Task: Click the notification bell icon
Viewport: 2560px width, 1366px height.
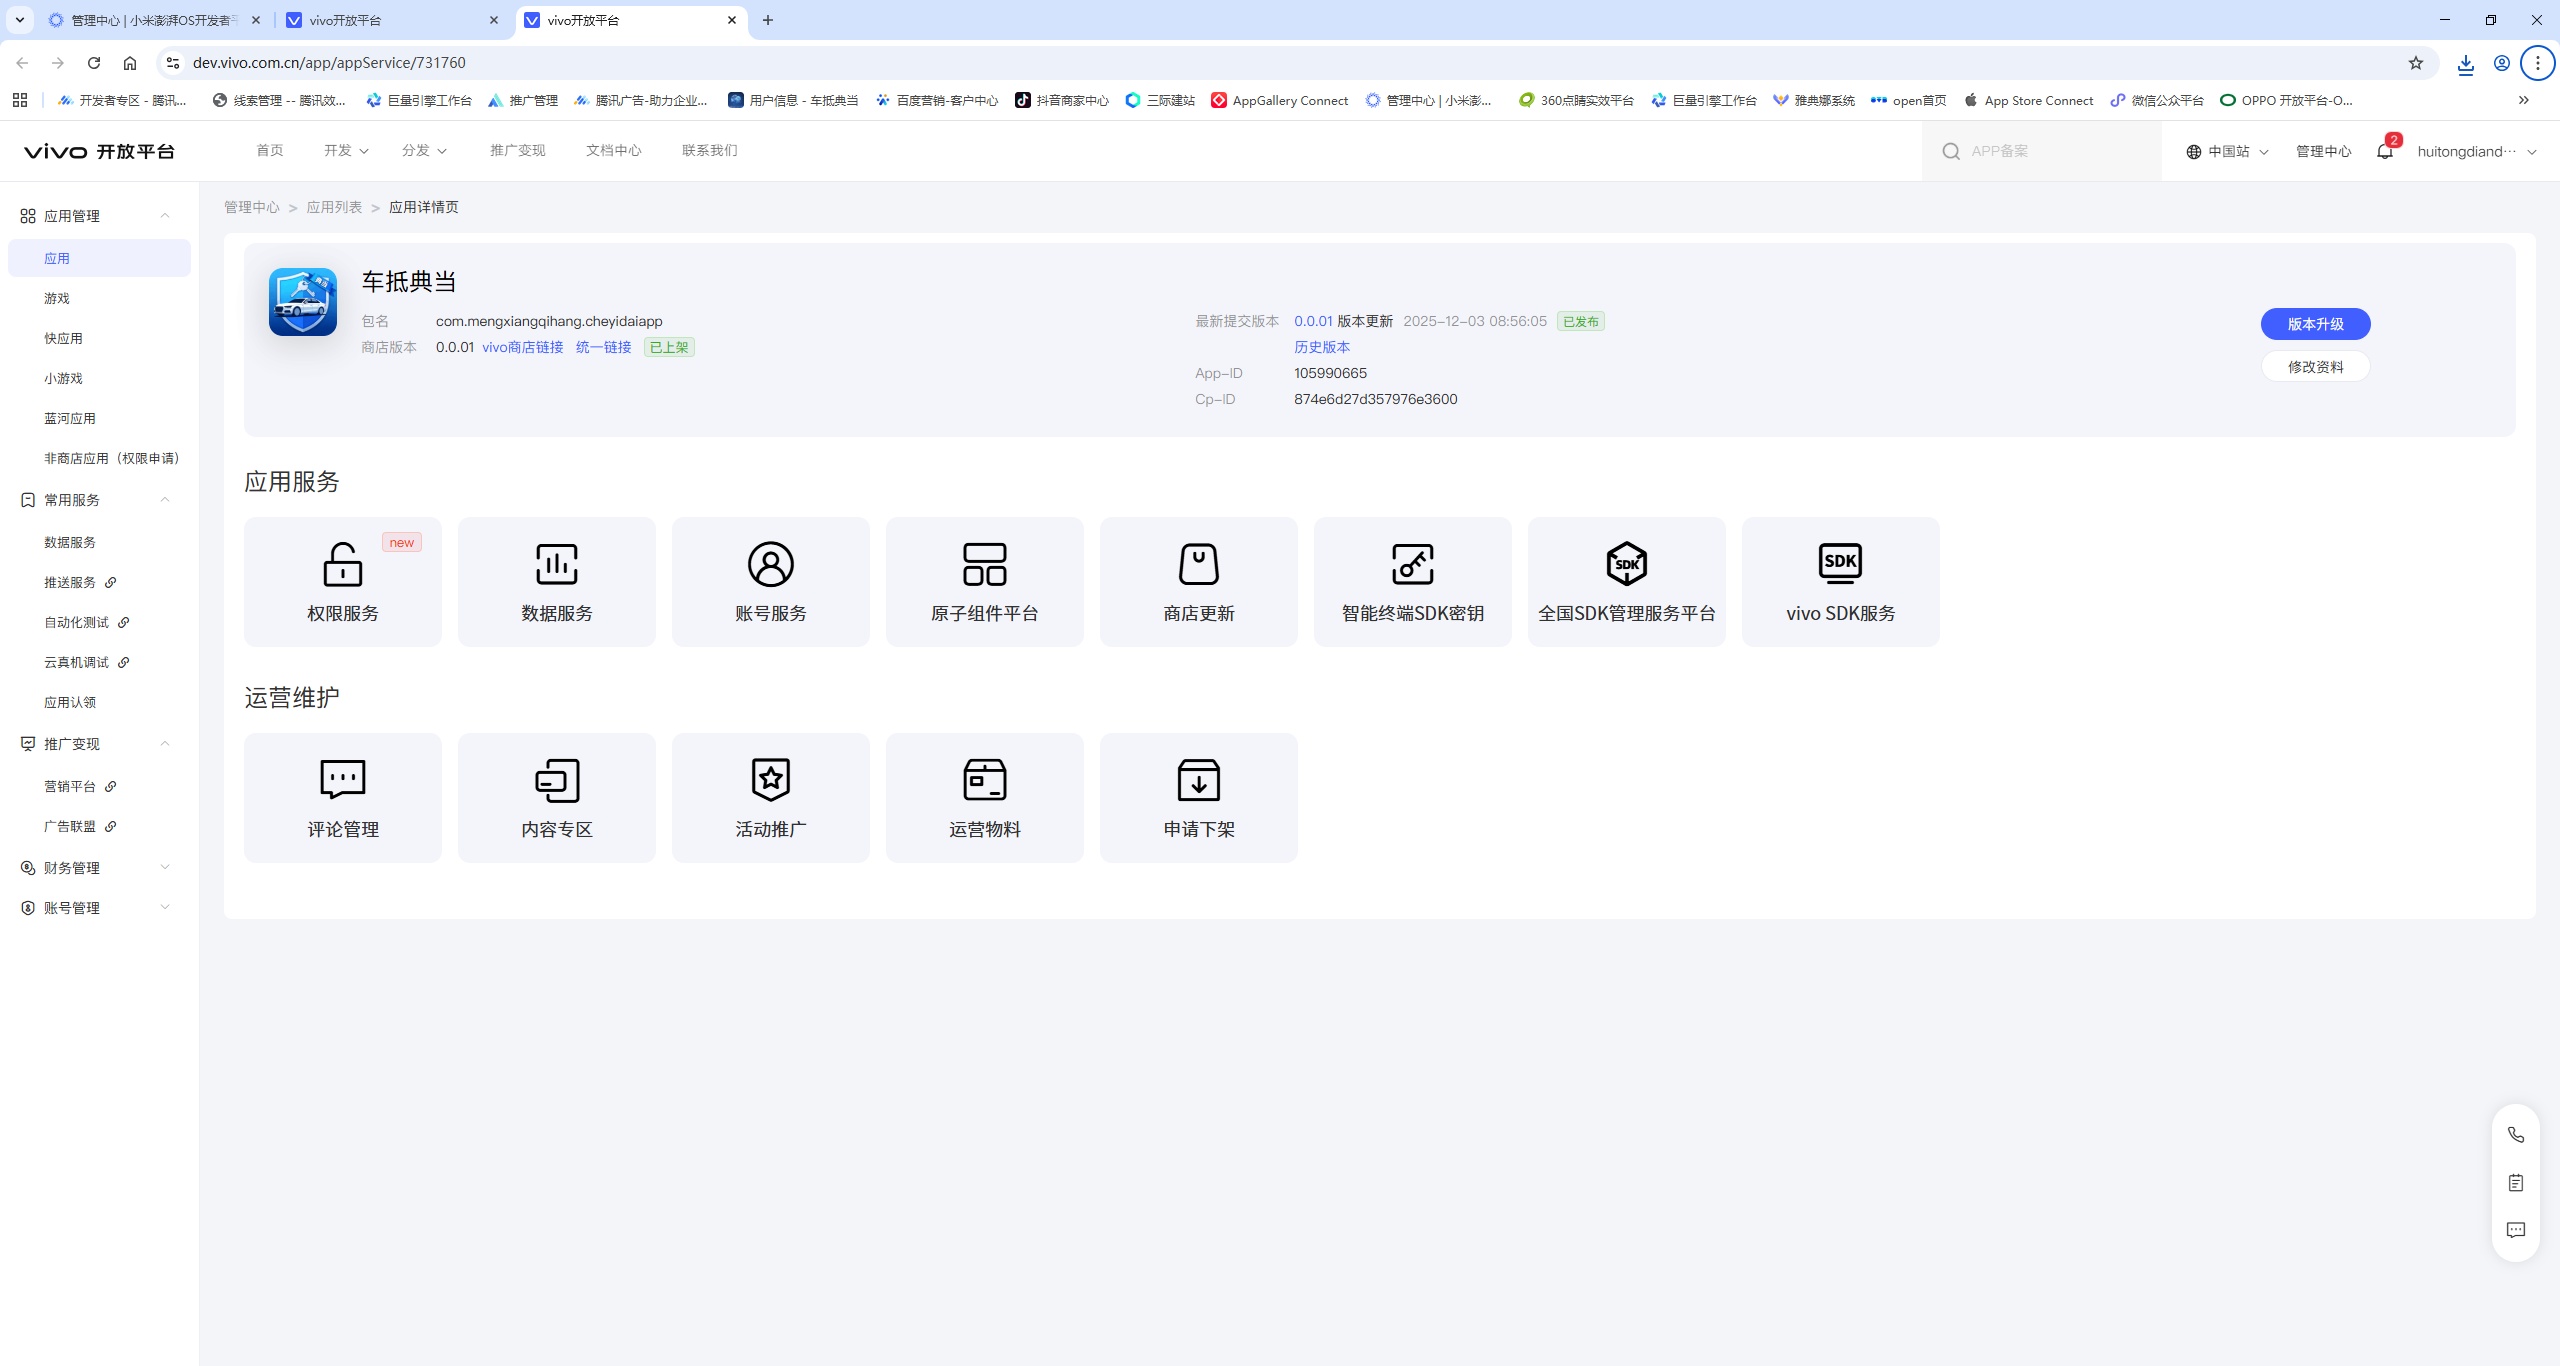Action: coord(2382,151)
